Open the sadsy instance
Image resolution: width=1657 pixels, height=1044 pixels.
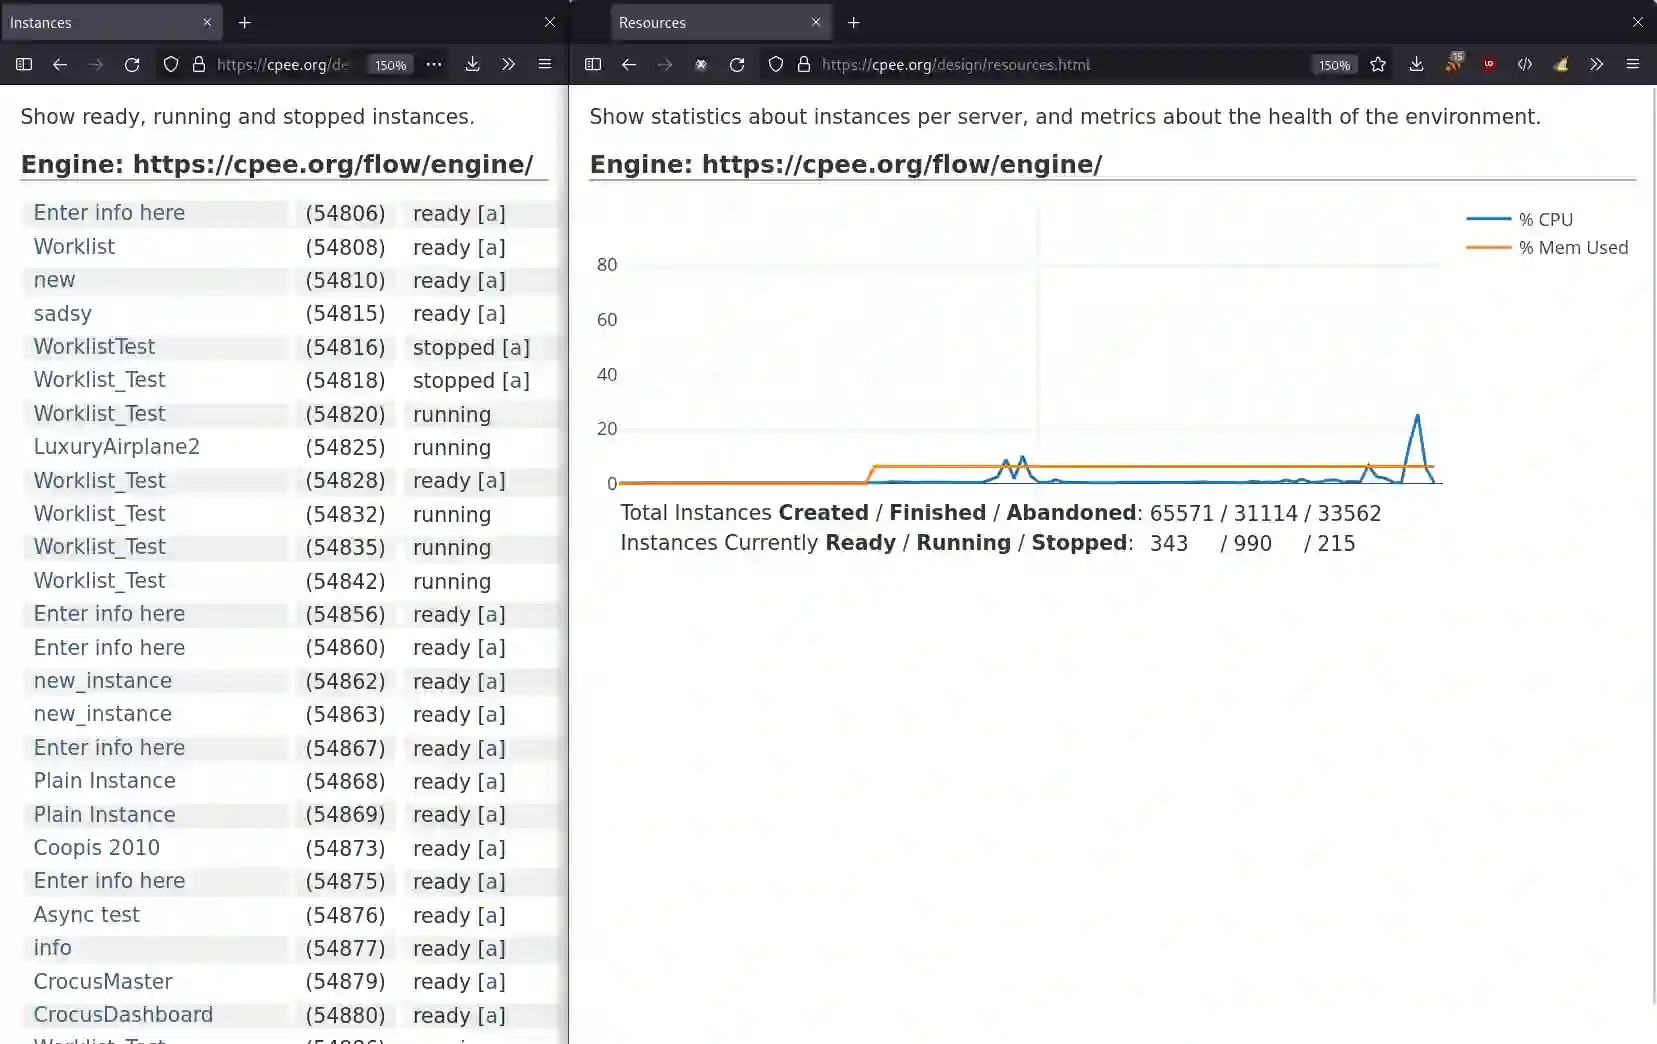click(62, 314)
